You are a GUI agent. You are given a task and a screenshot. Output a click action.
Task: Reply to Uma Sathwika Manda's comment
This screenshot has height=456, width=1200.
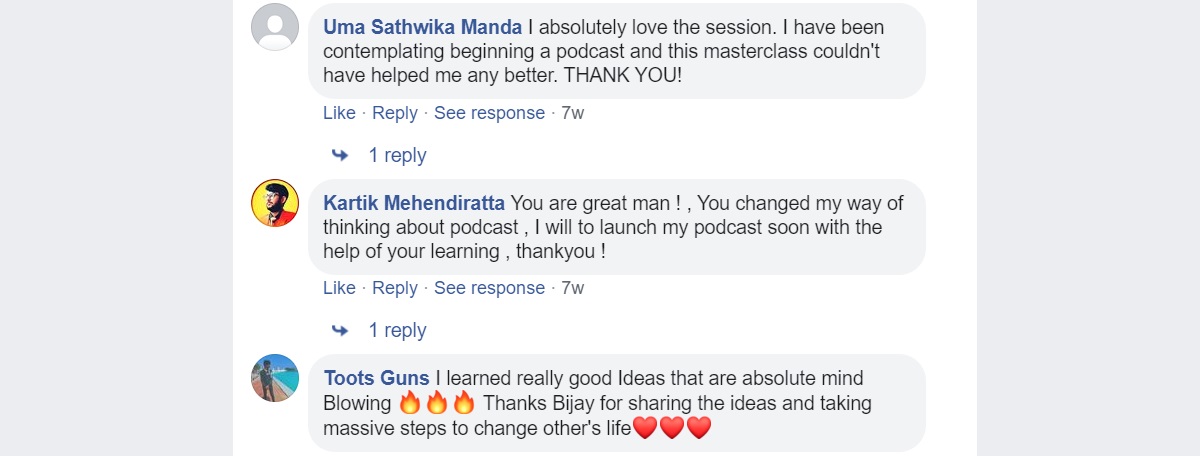pyautogui.click(x=394, y=113)
